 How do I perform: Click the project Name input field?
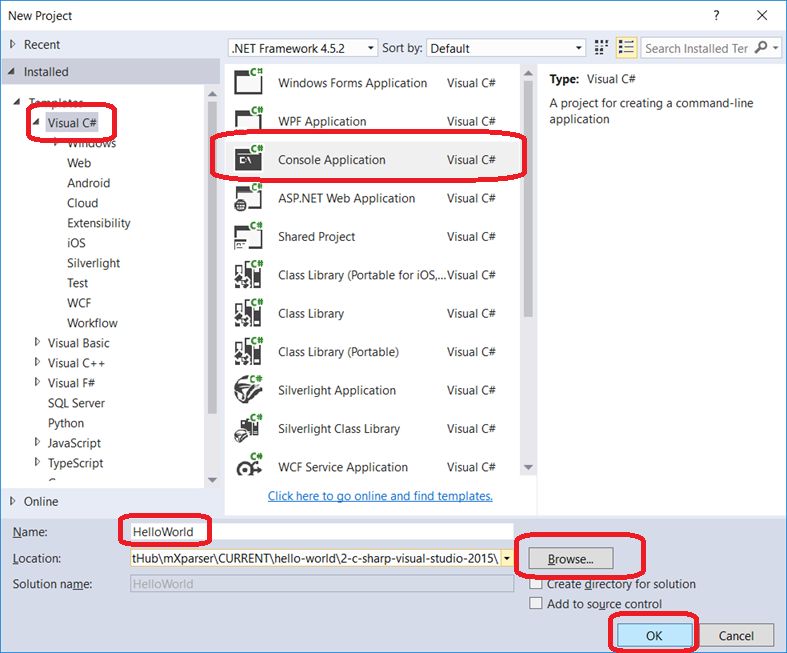321,532
